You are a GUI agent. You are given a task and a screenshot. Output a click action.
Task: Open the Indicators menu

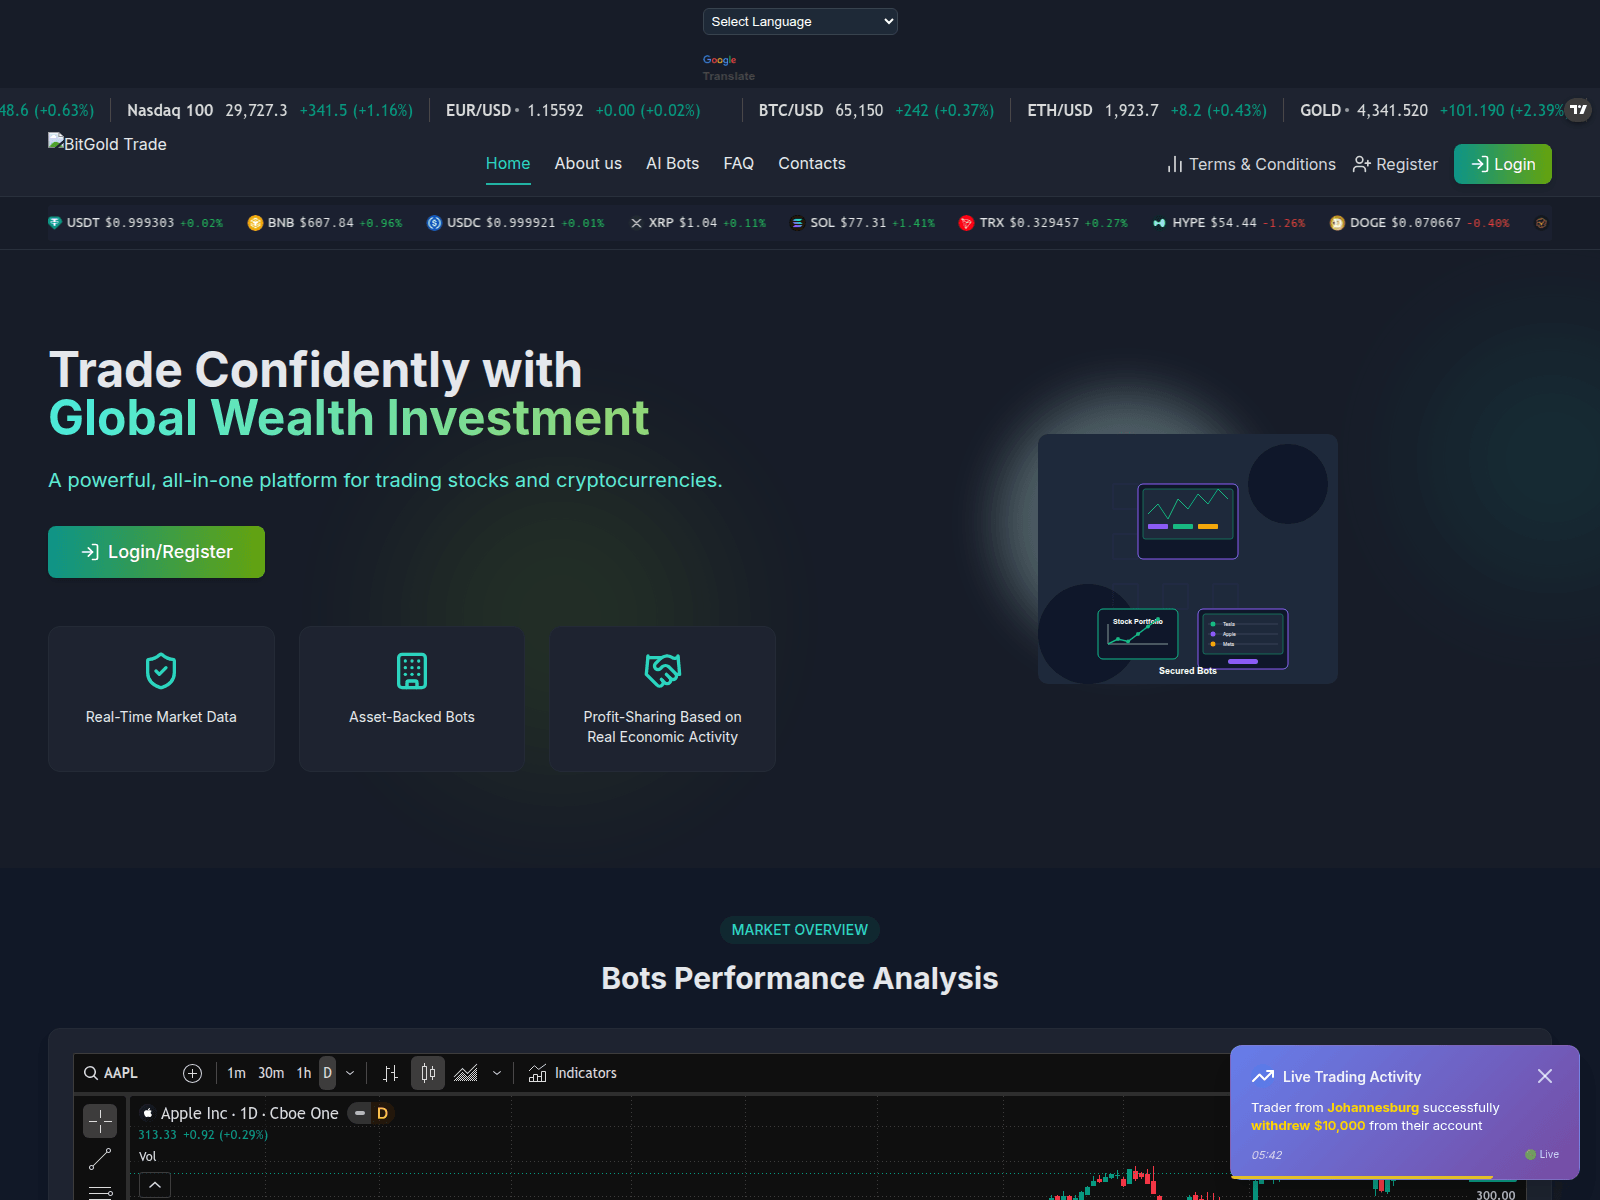coord(573,1073)
